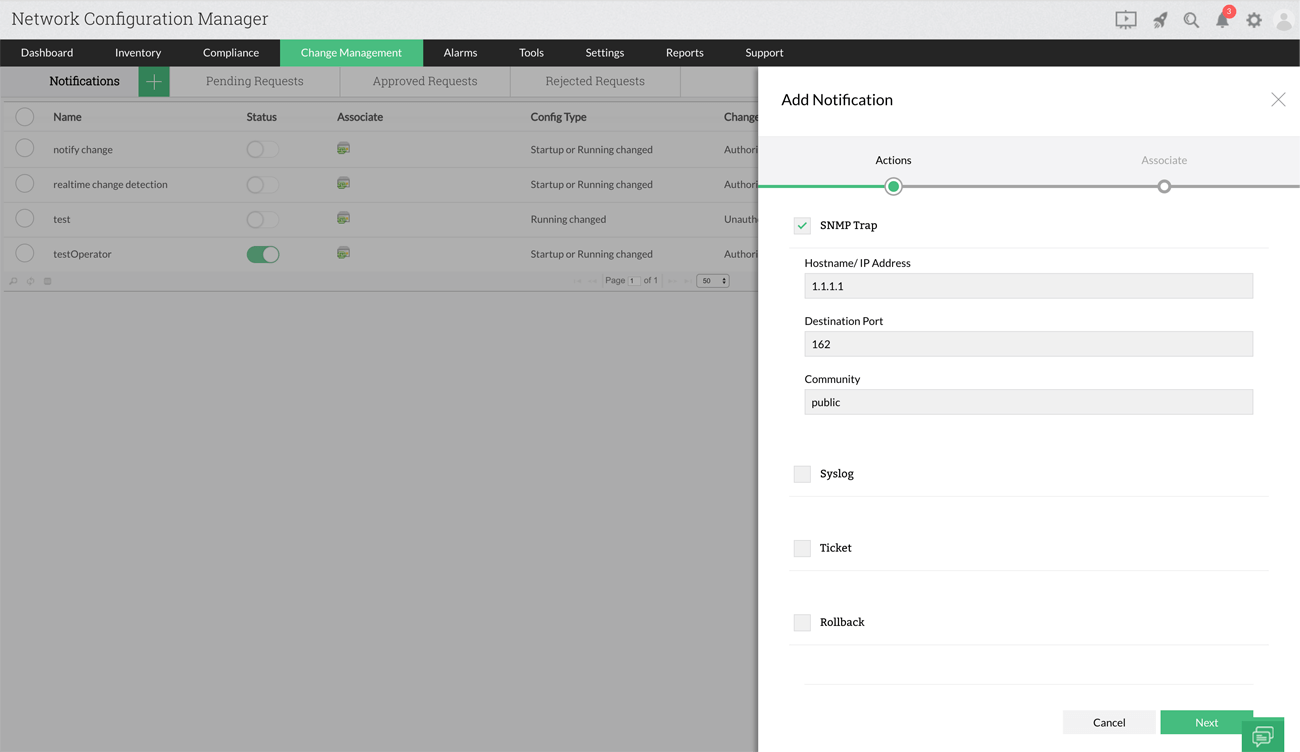
Task: Click the device icon beside notify change
Action: pyautogui.click(x=343, y=148)
